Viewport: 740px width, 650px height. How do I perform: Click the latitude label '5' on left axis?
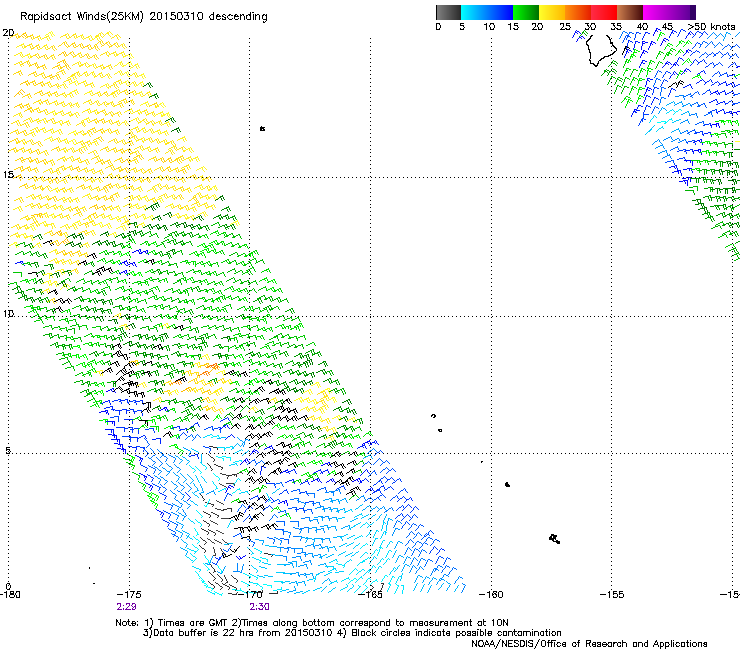click(x=8, y=451)
